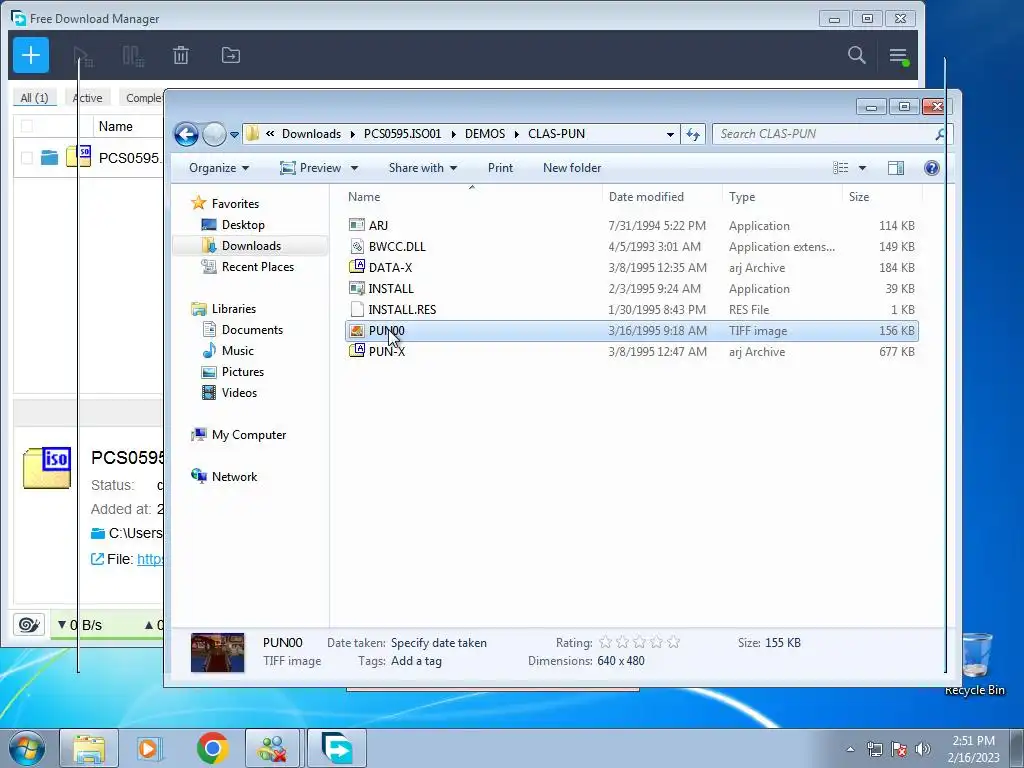Select DEMOS in the address breadcrumb
This screenshot has height=768, width=1024.
485,134
